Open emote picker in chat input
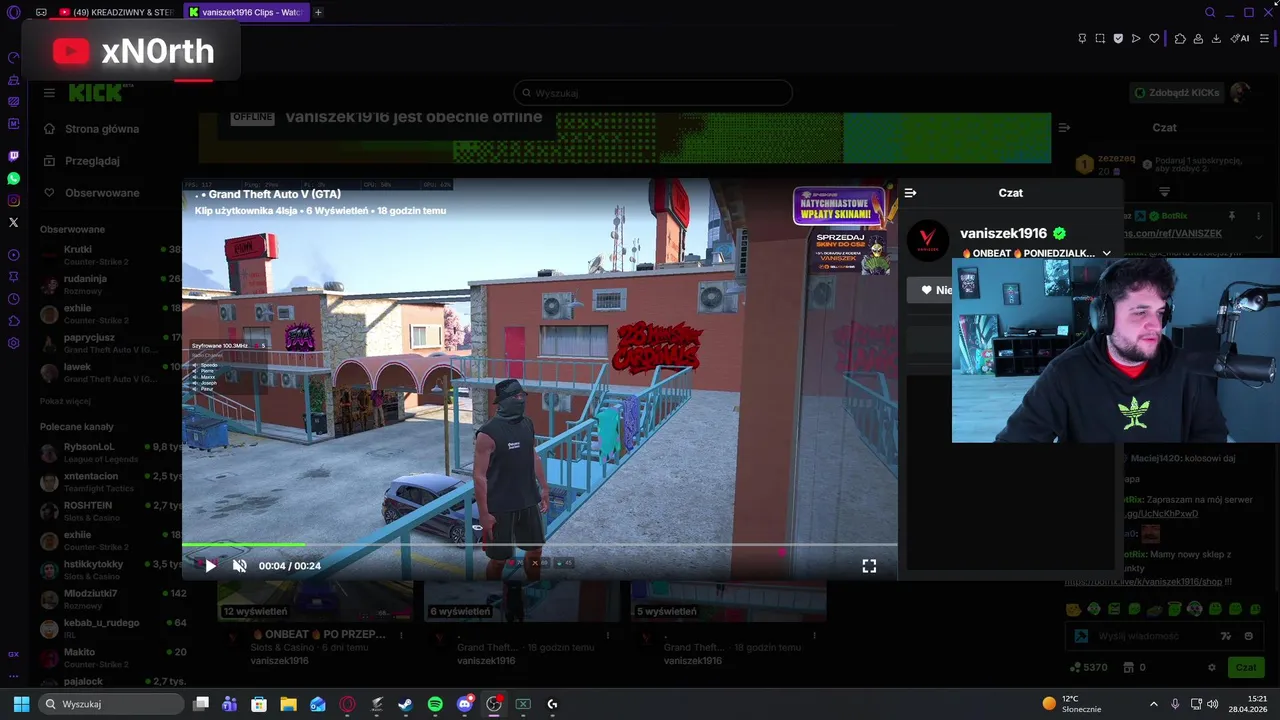Screen dimensions: 1280x720 pyautogui.click(x=1248, y=636)
